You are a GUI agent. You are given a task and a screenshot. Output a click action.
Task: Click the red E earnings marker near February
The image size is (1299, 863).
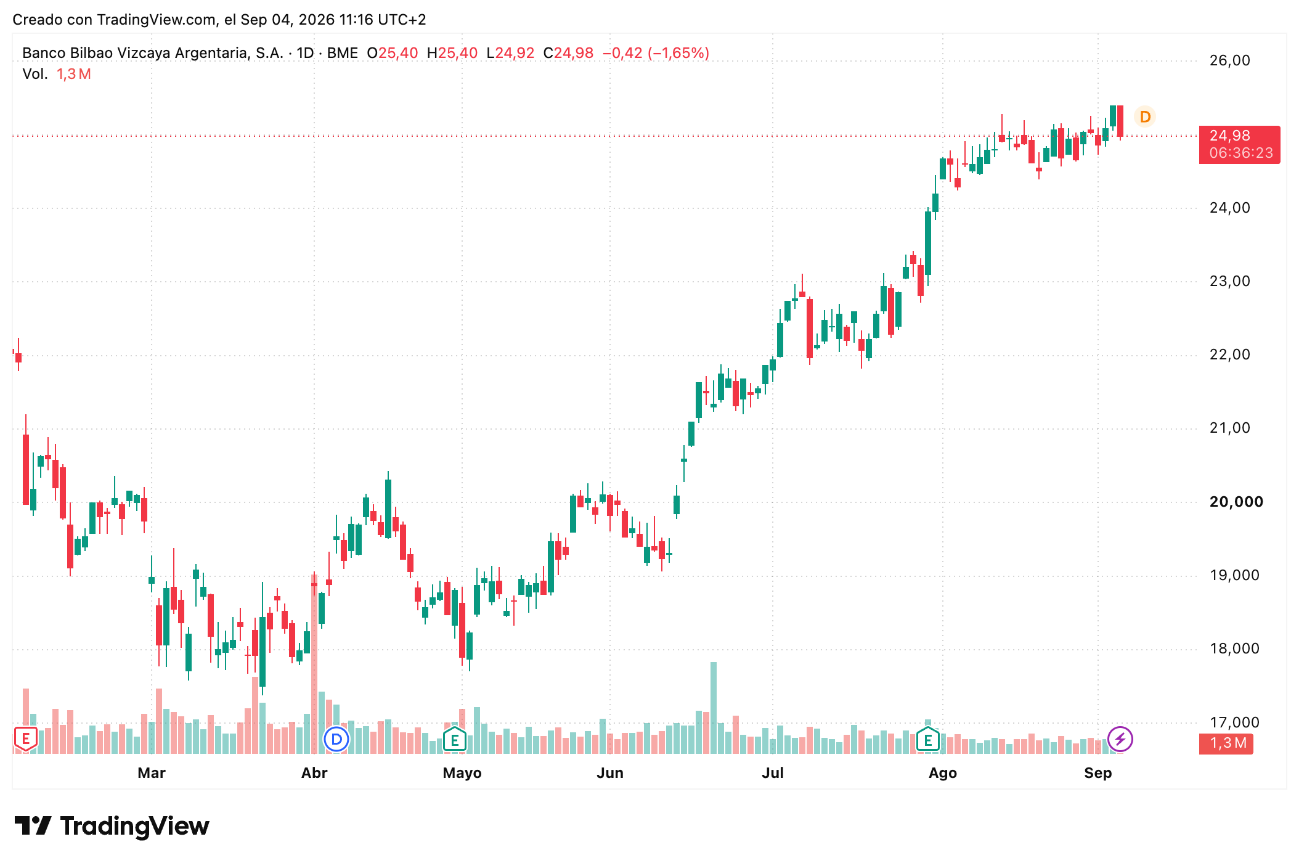[x=26, y=739]
